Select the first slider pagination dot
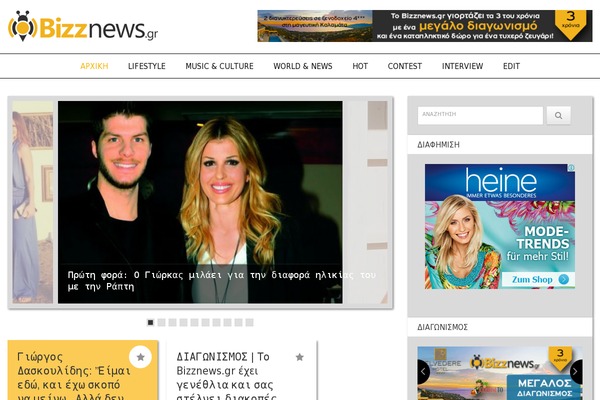The height and width of the screenshot is (400, 600). [x=150, y=323]
